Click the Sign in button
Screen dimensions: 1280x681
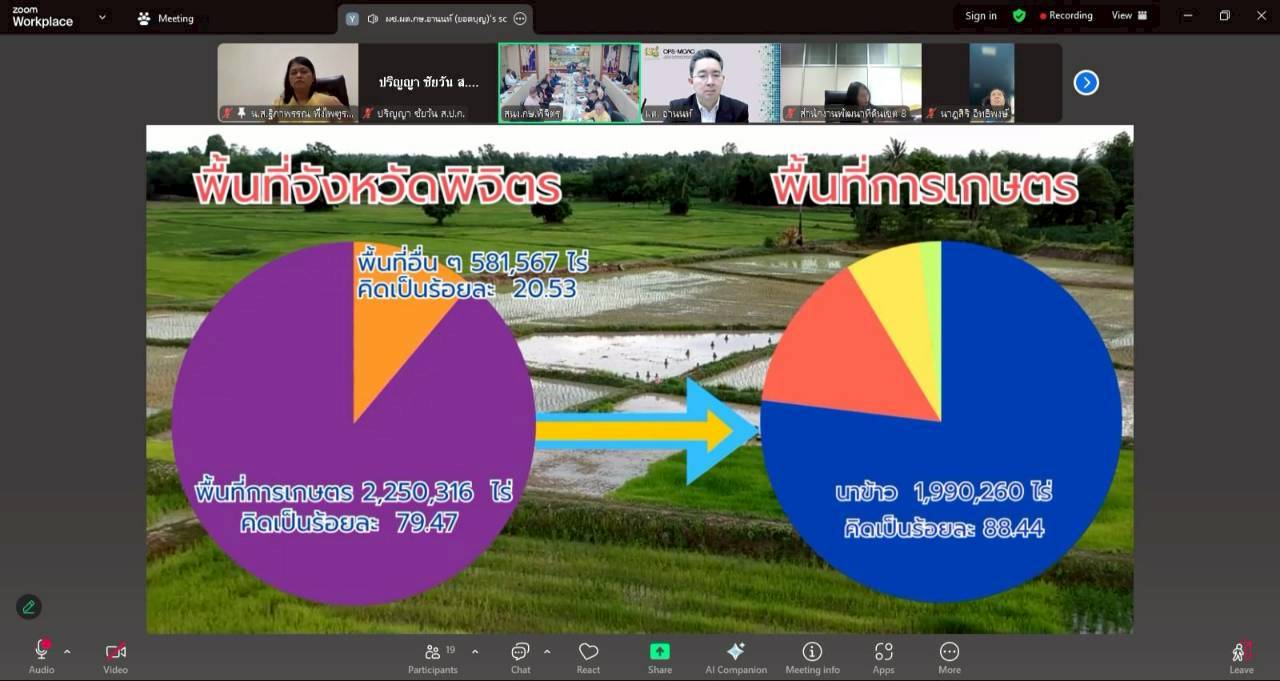click(980, 15)
